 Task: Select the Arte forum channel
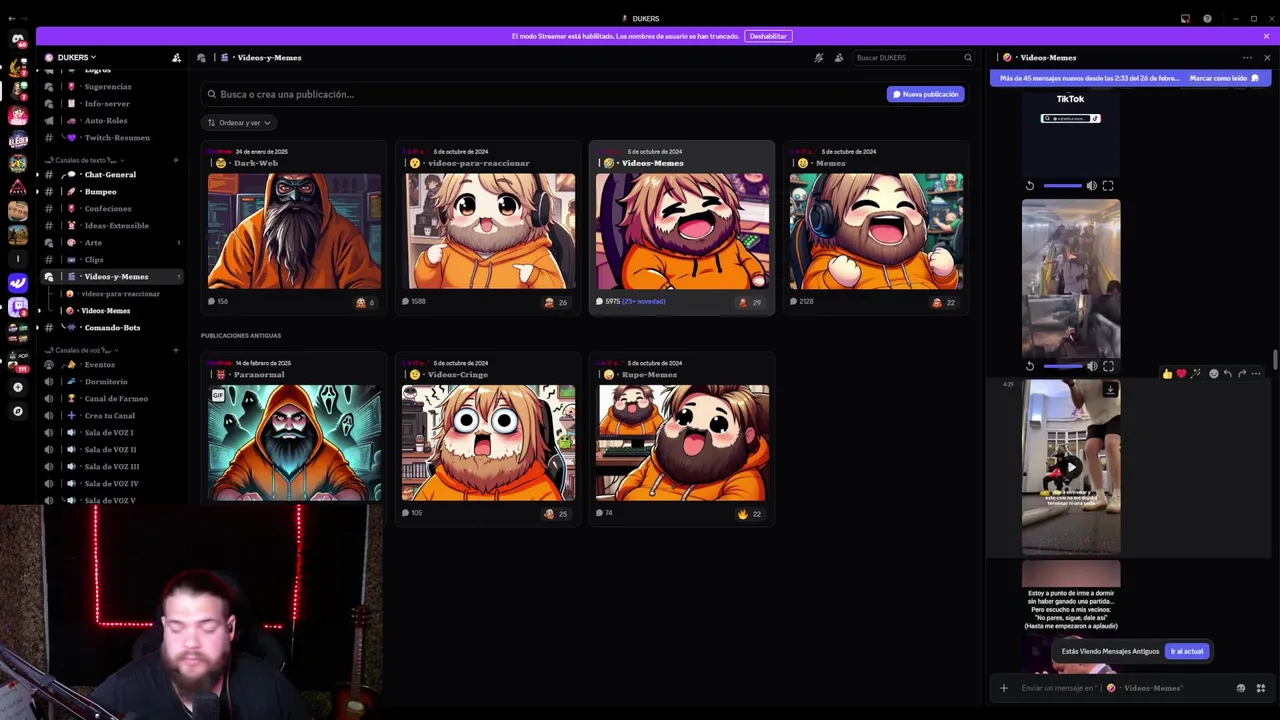[112, 243]
